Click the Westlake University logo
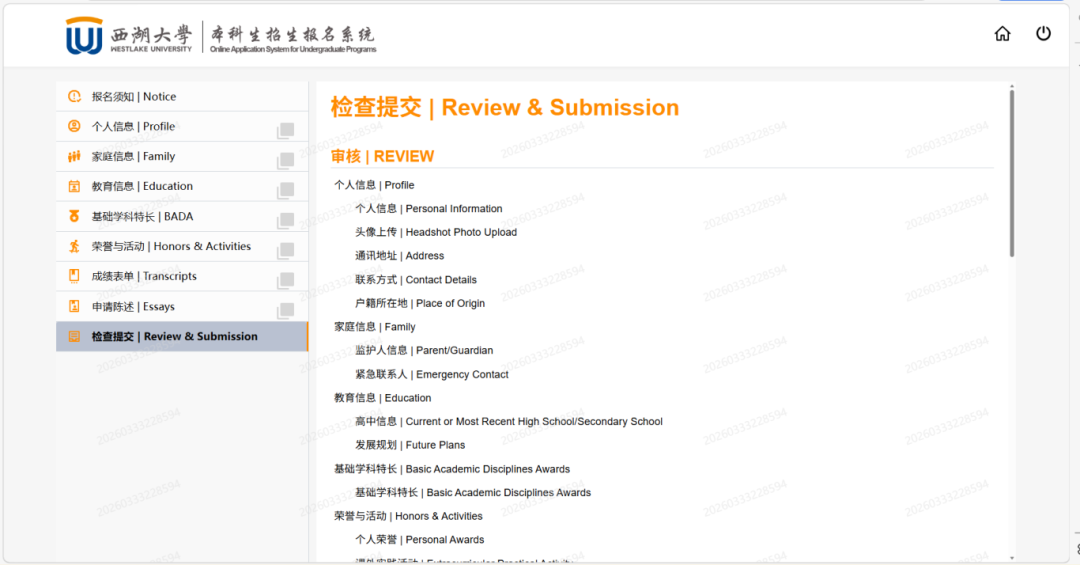The width and height of the screenshot is (1080, 565). point(85,37)
